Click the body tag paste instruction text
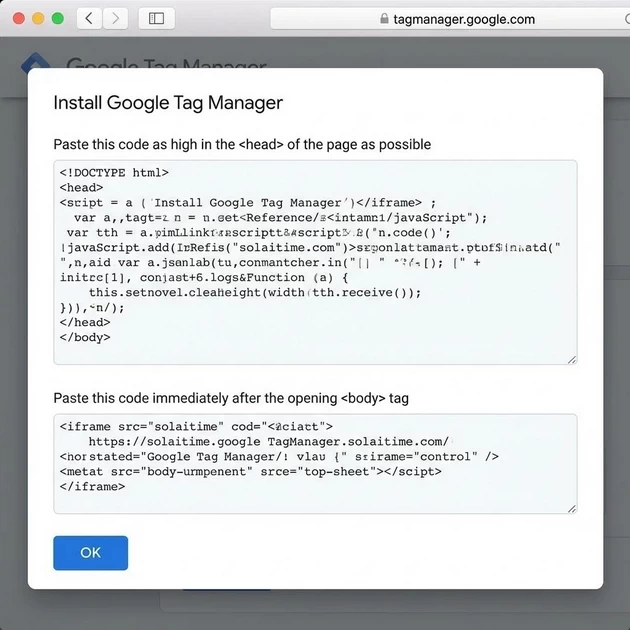630x630 pixels. 231,398
